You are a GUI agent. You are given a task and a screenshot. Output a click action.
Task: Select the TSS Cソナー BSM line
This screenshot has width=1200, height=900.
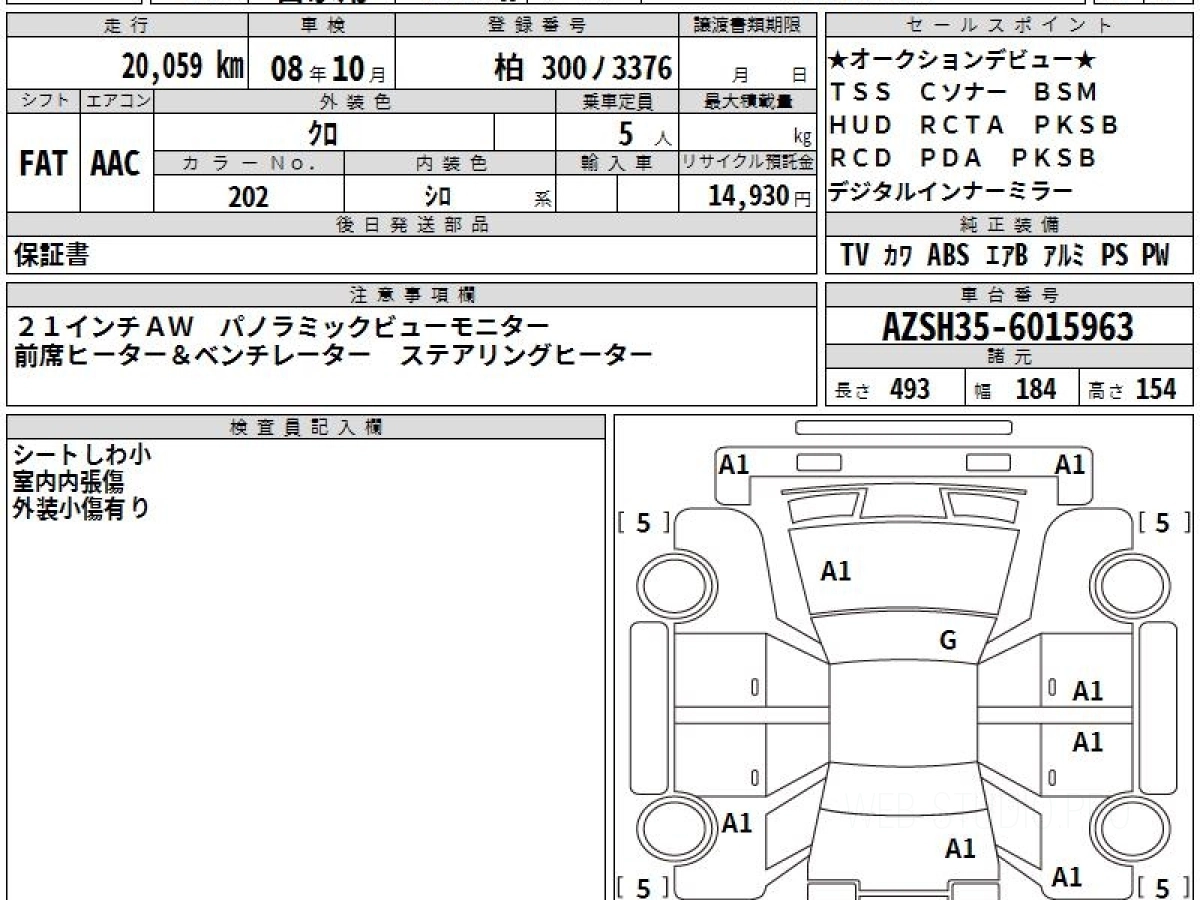964,92
